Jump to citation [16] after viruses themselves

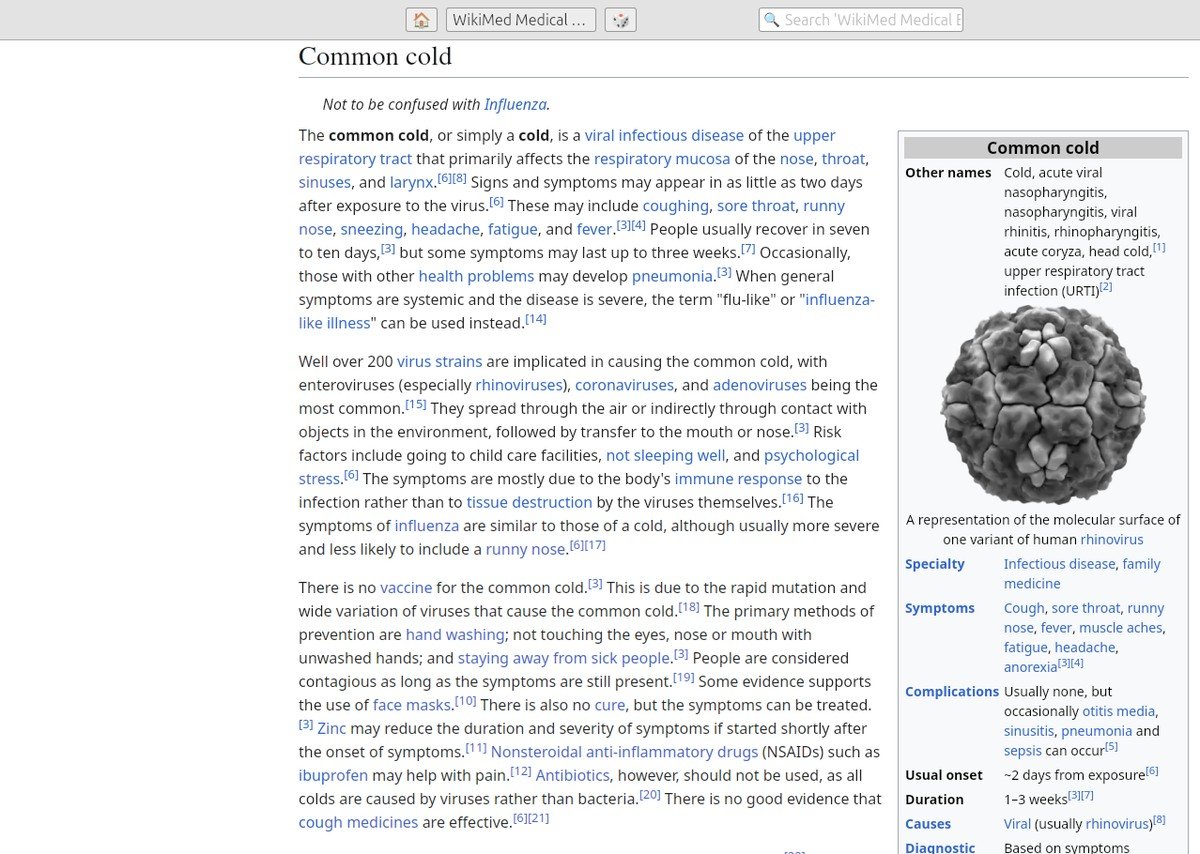793,498
